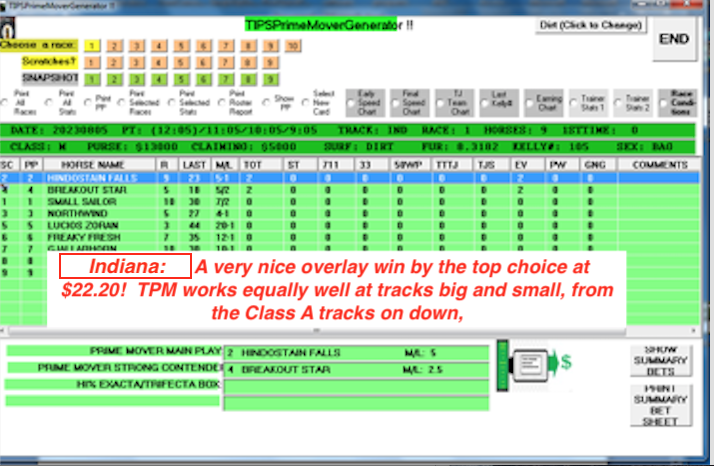The height and width of the screenshot is (466, 714).
Task: Select Print Selected Stats radio button
Action: click(171, 102)
